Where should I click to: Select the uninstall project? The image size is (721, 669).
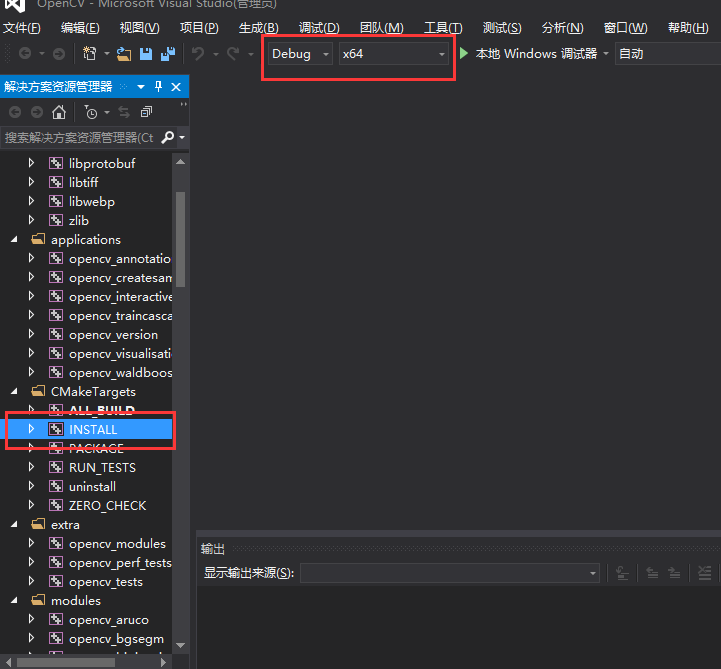coord(92,486)
